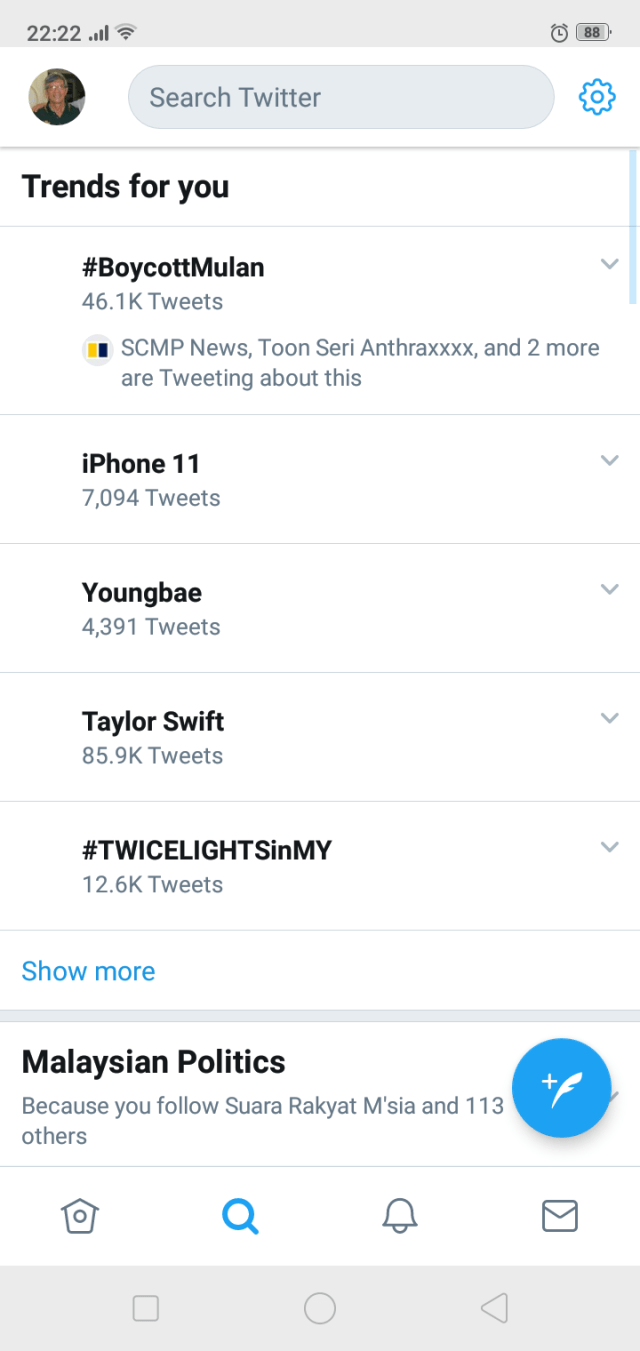Tap the Search Twitter input field
Screen dimensions: 640x1351
tap(340, 97)
